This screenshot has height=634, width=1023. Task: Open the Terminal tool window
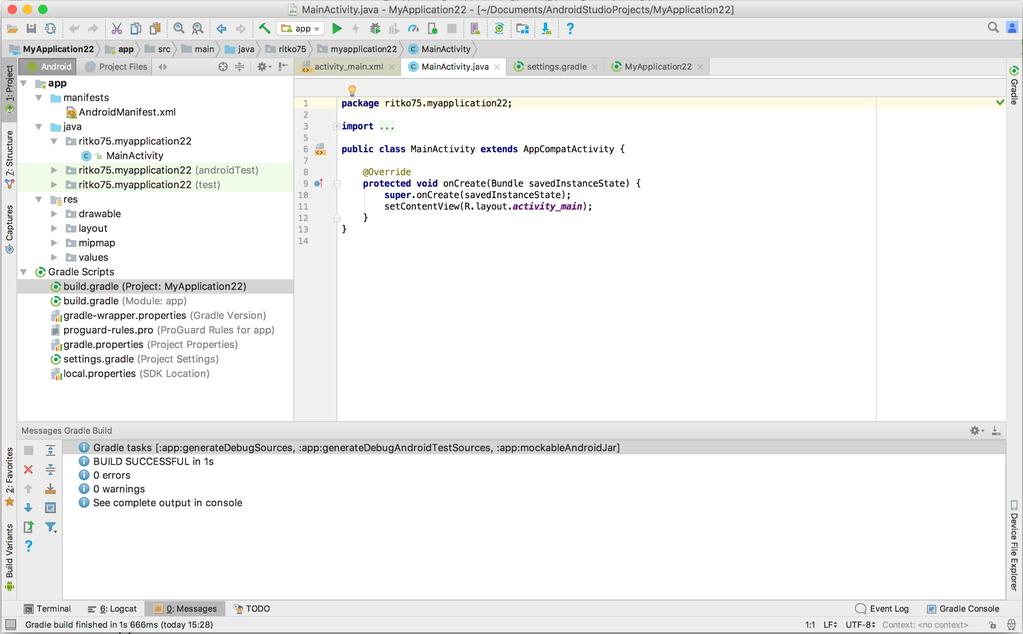tap(47, 609)
